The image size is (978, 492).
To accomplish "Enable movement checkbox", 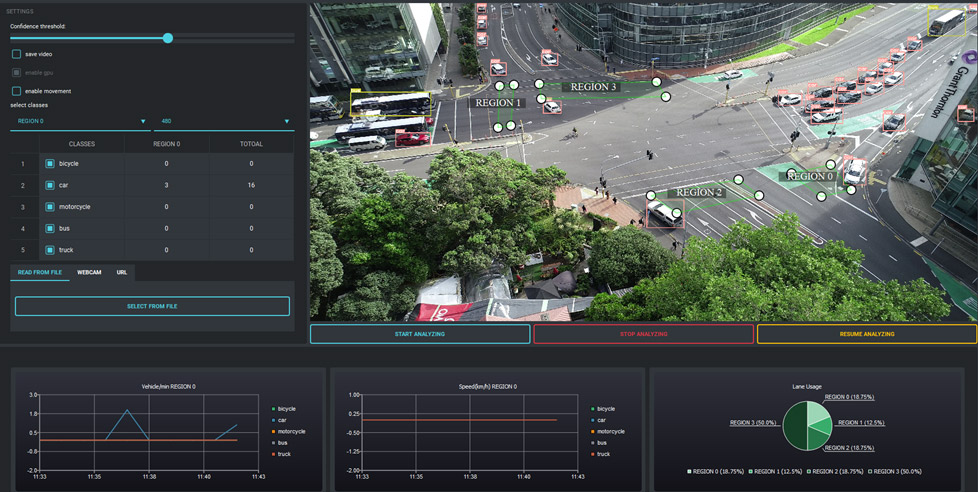I will coord(17,91).
